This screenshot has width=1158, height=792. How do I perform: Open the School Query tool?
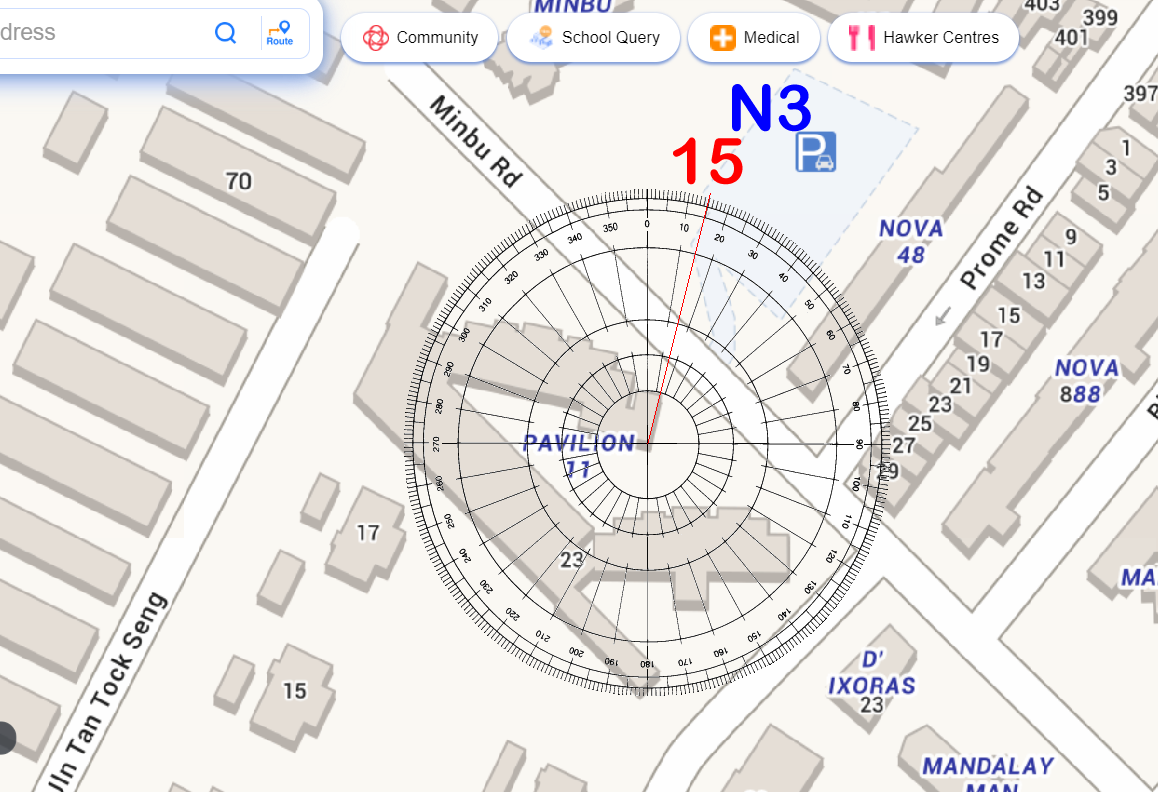pos(594,38)
